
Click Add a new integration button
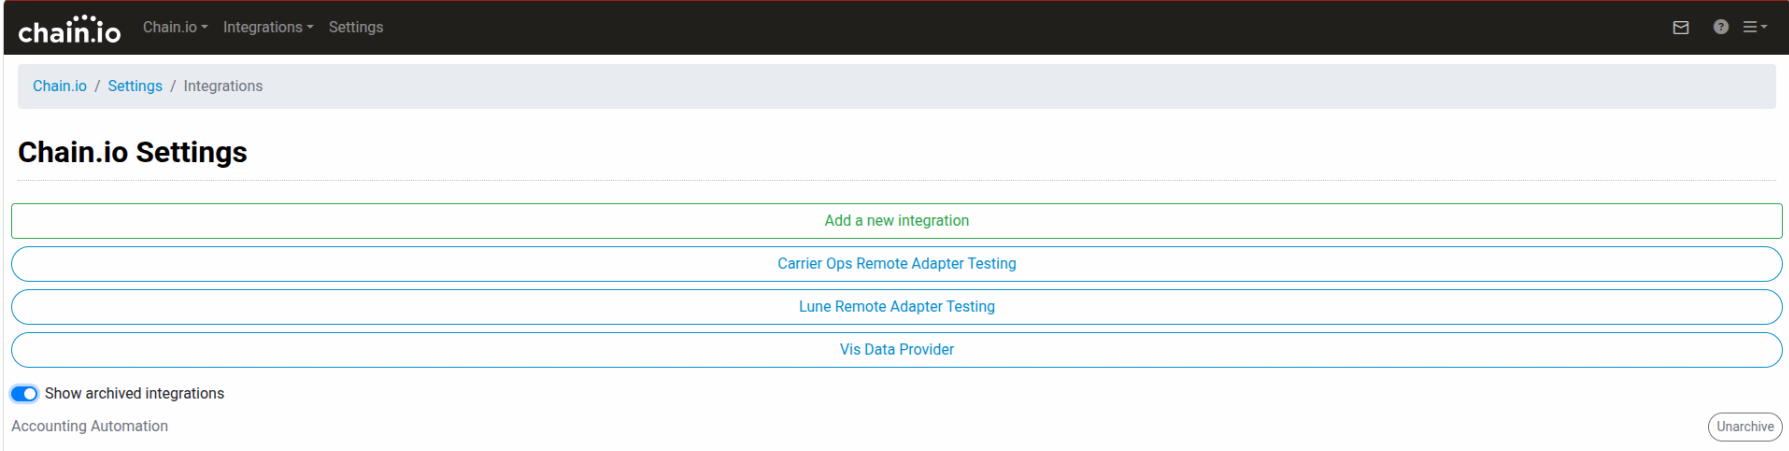tap(896, 221)
